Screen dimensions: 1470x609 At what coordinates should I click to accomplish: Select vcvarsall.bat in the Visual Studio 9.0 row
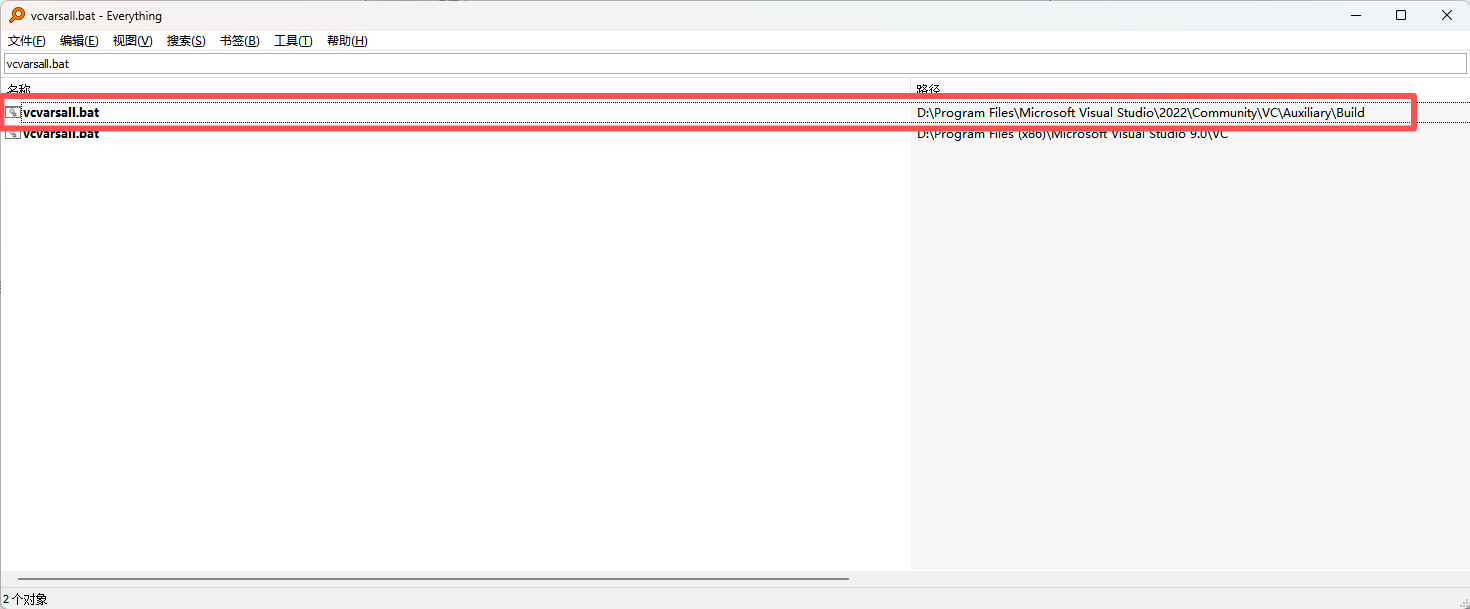tap(61, 134)
